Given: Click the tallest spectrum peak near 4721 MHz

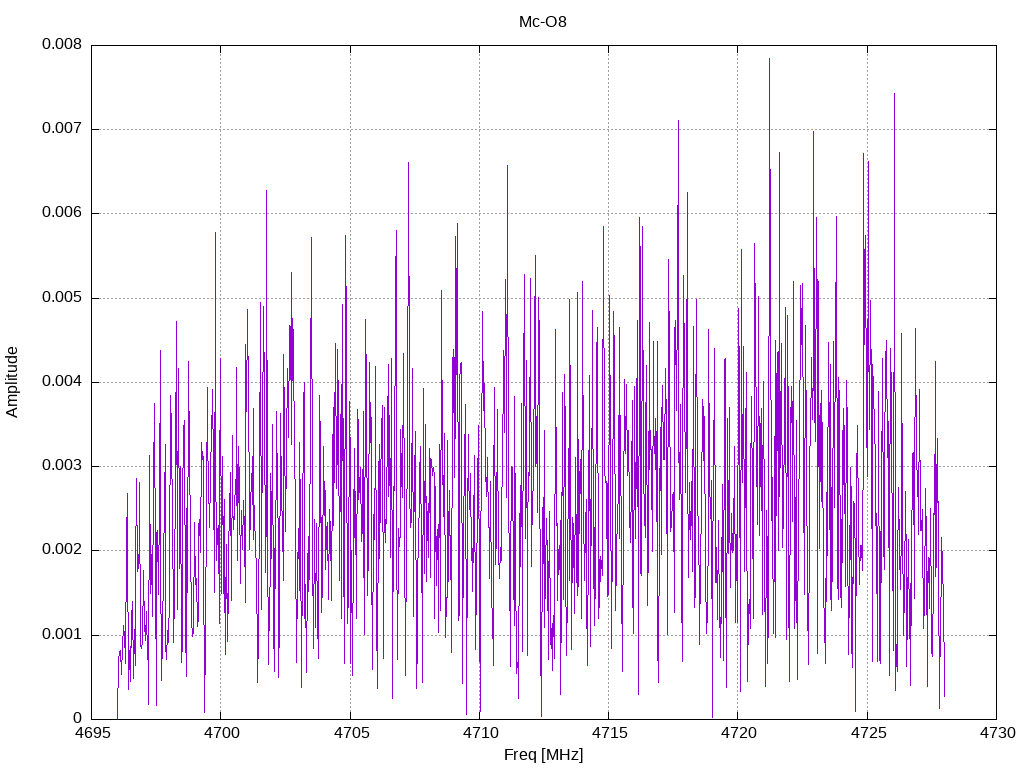Looking at the screenshot, I should pyautogui.click(x=769, y=60).
